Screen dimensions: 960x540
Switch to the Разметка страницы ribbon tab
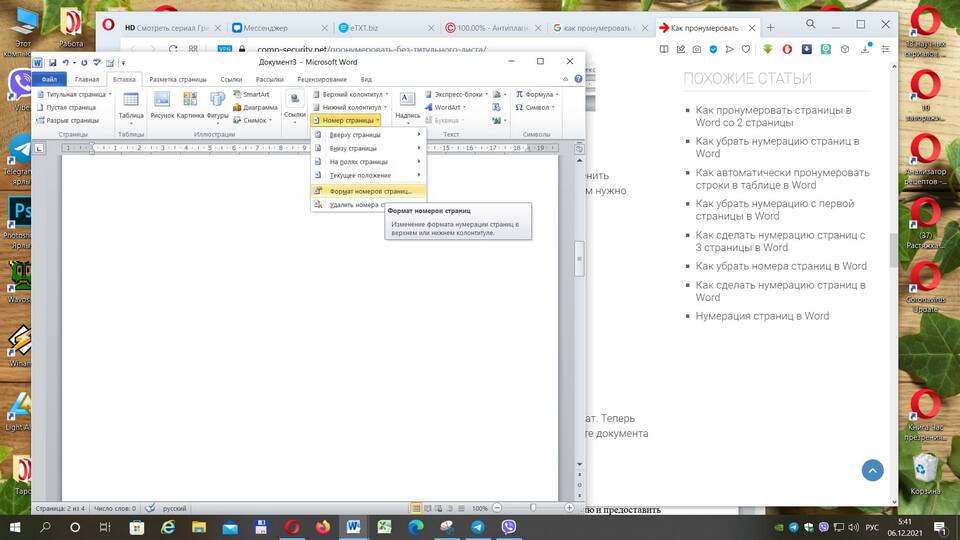click(x=177, y=79)
